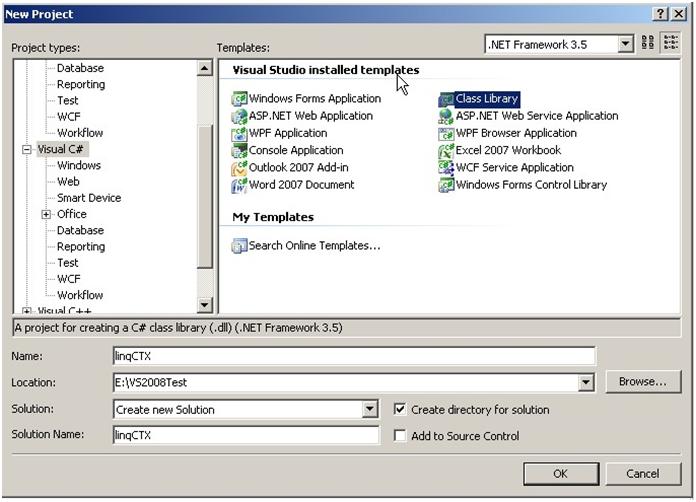Image resolution: width=696 pixels, height=502 pixels.
Task: Open the Solution 'Create new Solution' dropdown
Action: (369, 409)
